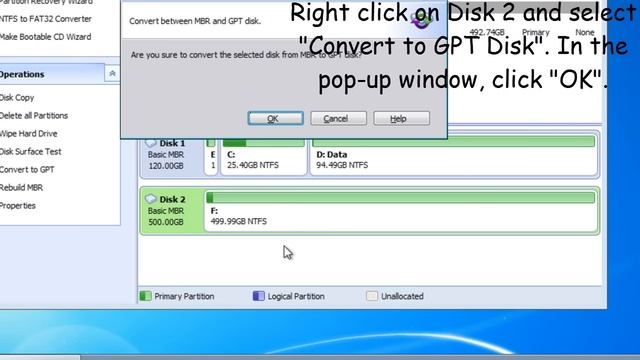Click the Operations panel header
Viewport: 640px width, 360px height.
(52, 74)
